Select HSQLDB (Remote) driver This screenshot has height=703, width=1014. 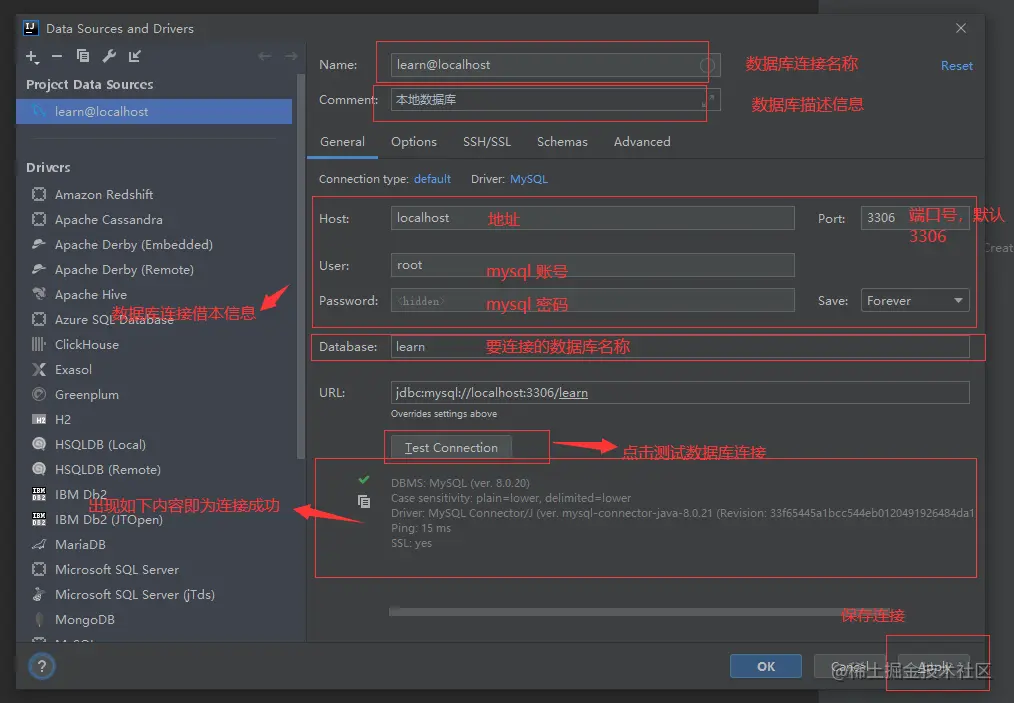[107, 470]
